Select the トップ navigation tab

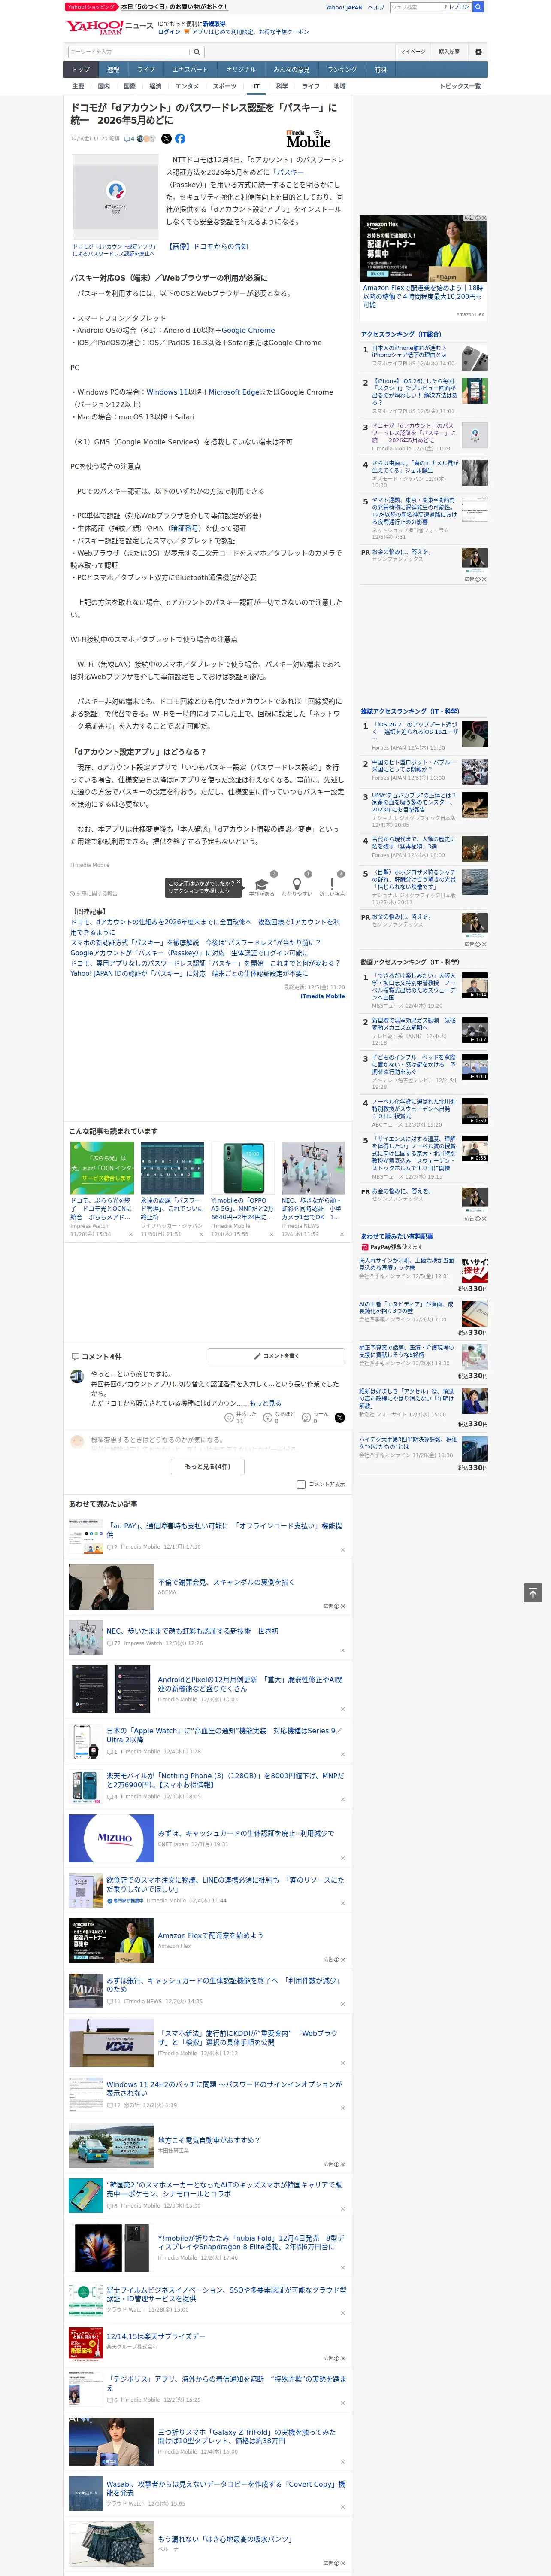point(81,70)
